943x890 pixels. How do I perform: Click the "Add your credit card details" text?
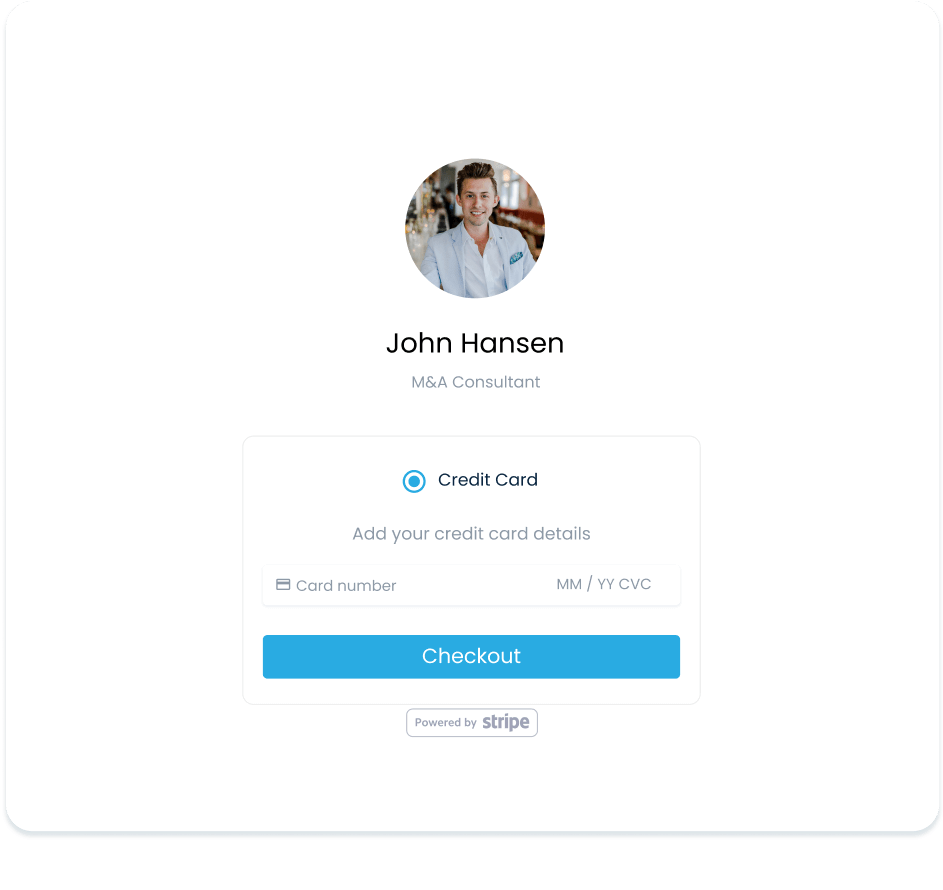(x=472, y=534)
